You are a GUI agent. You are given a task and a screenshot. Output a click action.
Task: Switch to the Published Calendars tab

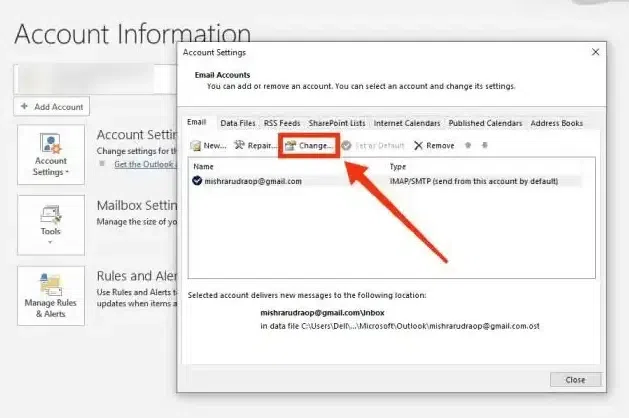pos(485,123)
